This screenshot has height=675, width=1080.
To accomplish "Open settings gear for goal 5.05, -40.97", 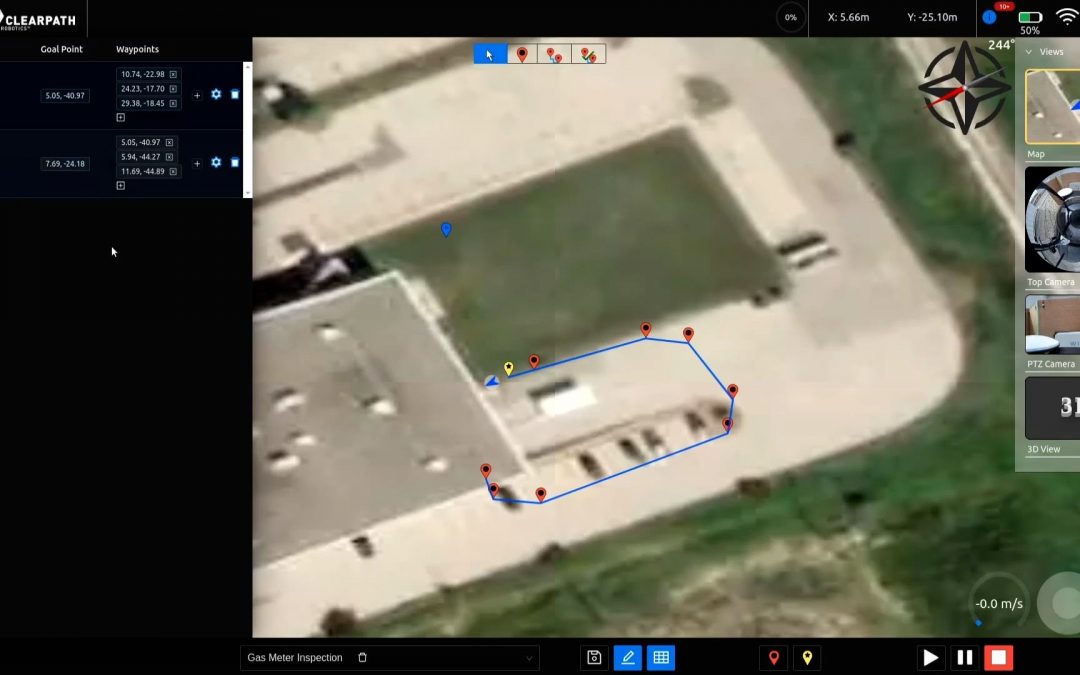I will point(216,94).
